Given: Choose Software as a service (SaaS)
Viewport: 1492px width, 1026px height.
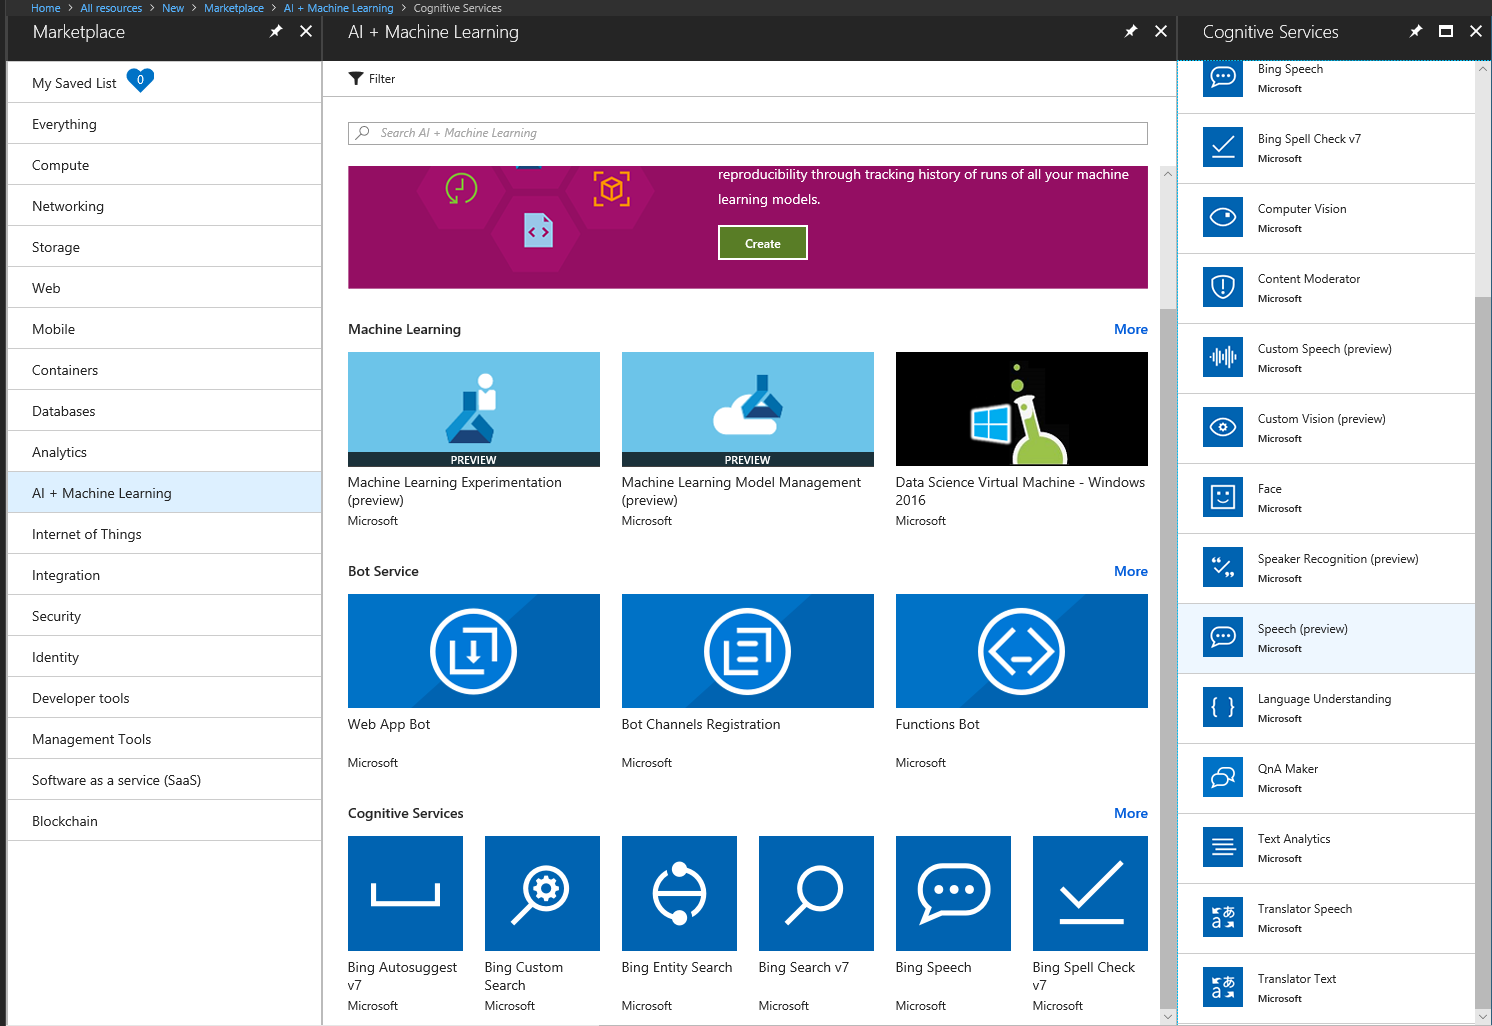Looking at the screenshot, I should coord(164,780).
